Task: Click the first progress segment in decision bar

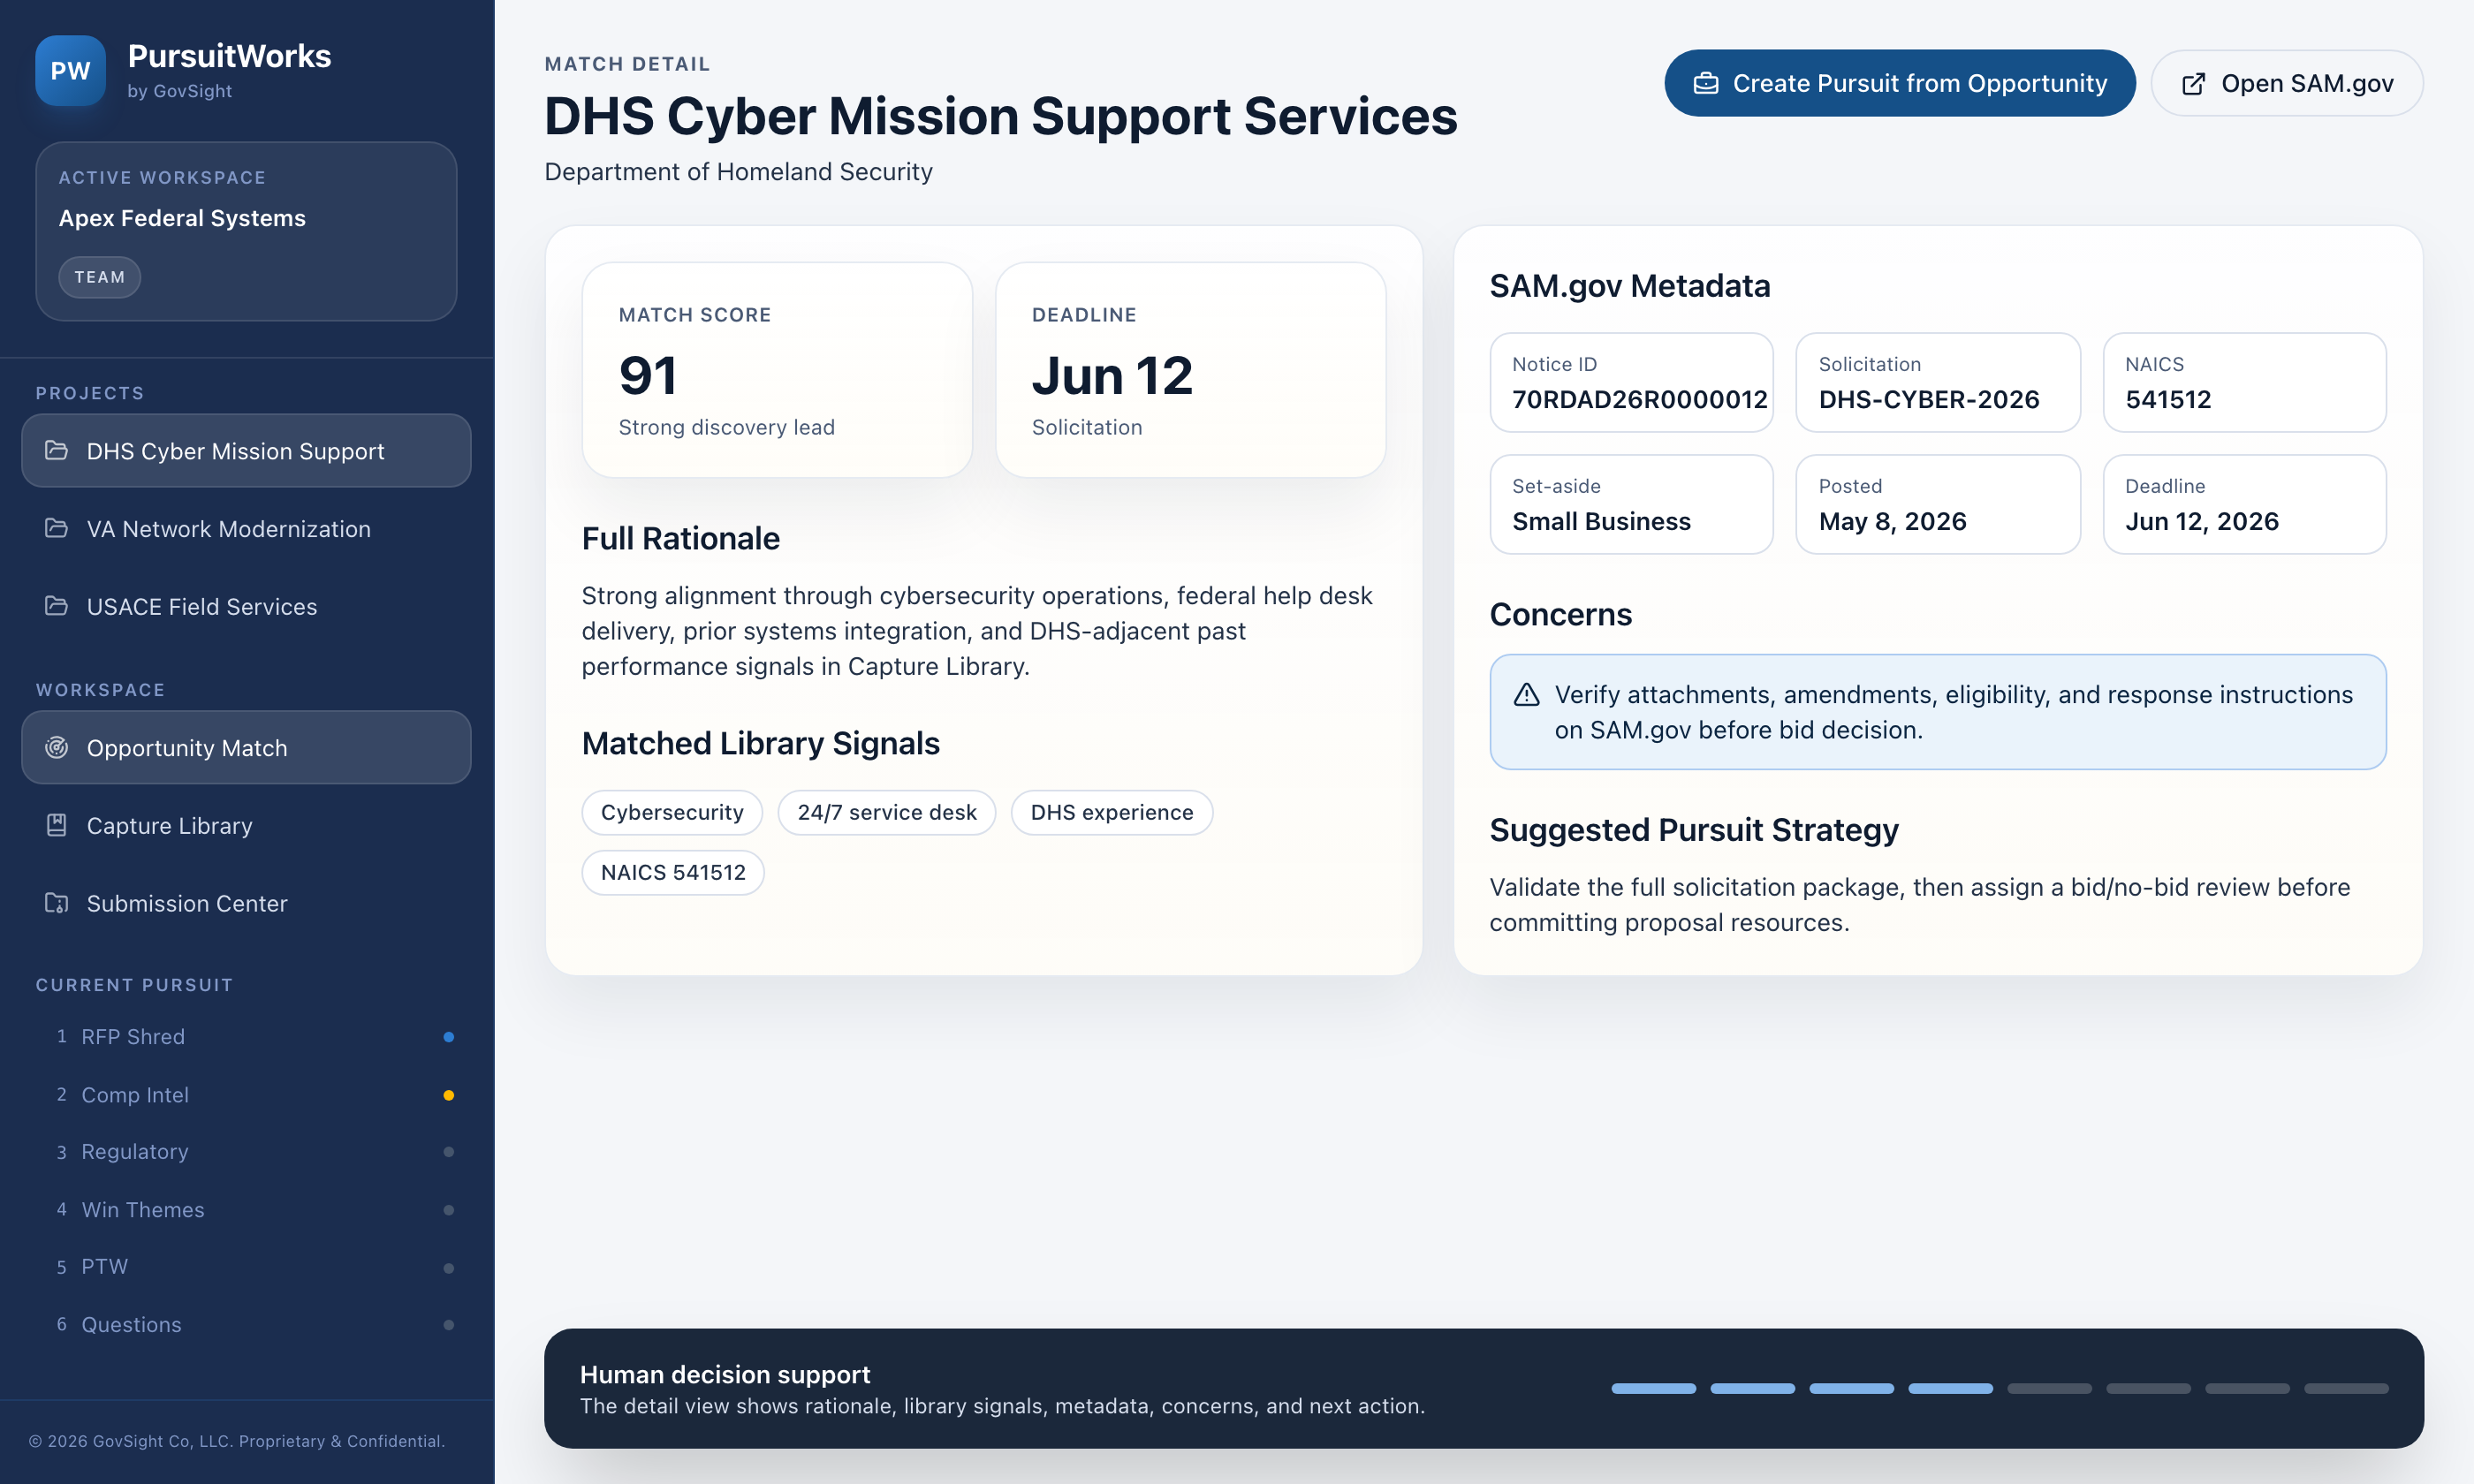Action: click(x=1653, y=1388)
